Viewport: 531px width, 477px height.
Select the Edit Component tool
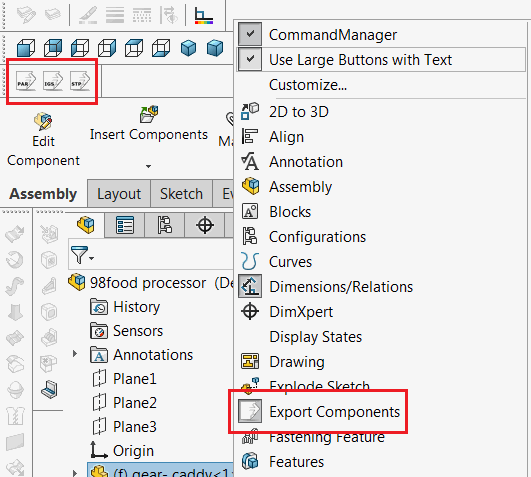click(43, 140)
